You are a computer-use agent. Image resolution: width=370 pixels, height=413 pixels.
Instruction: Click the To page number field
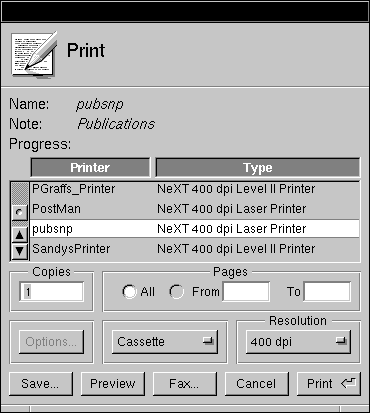point(327,292)
